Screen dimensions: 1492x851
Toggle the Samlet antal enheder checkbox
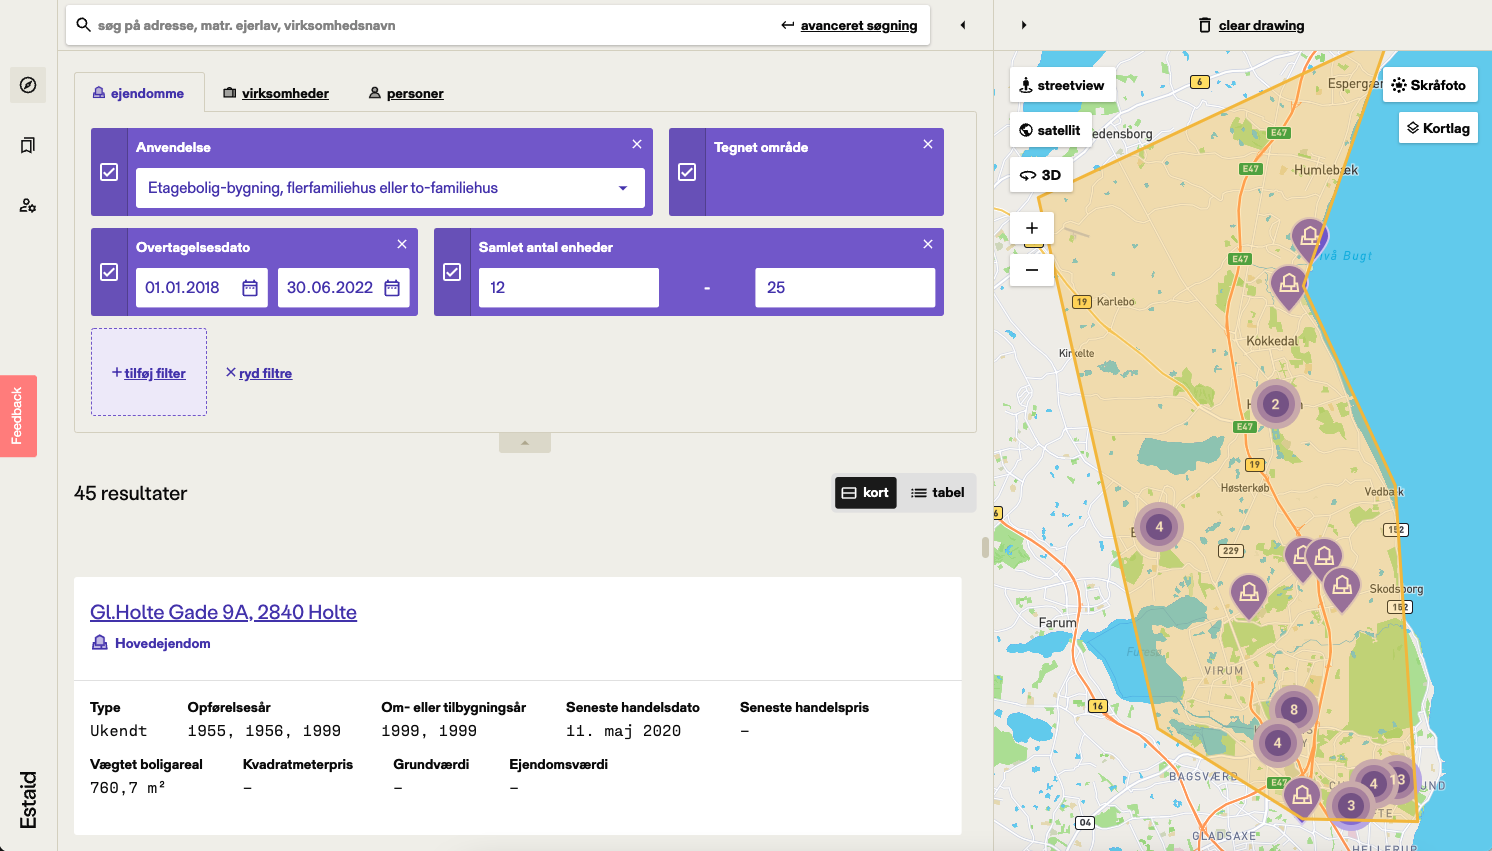pos(452,272)
